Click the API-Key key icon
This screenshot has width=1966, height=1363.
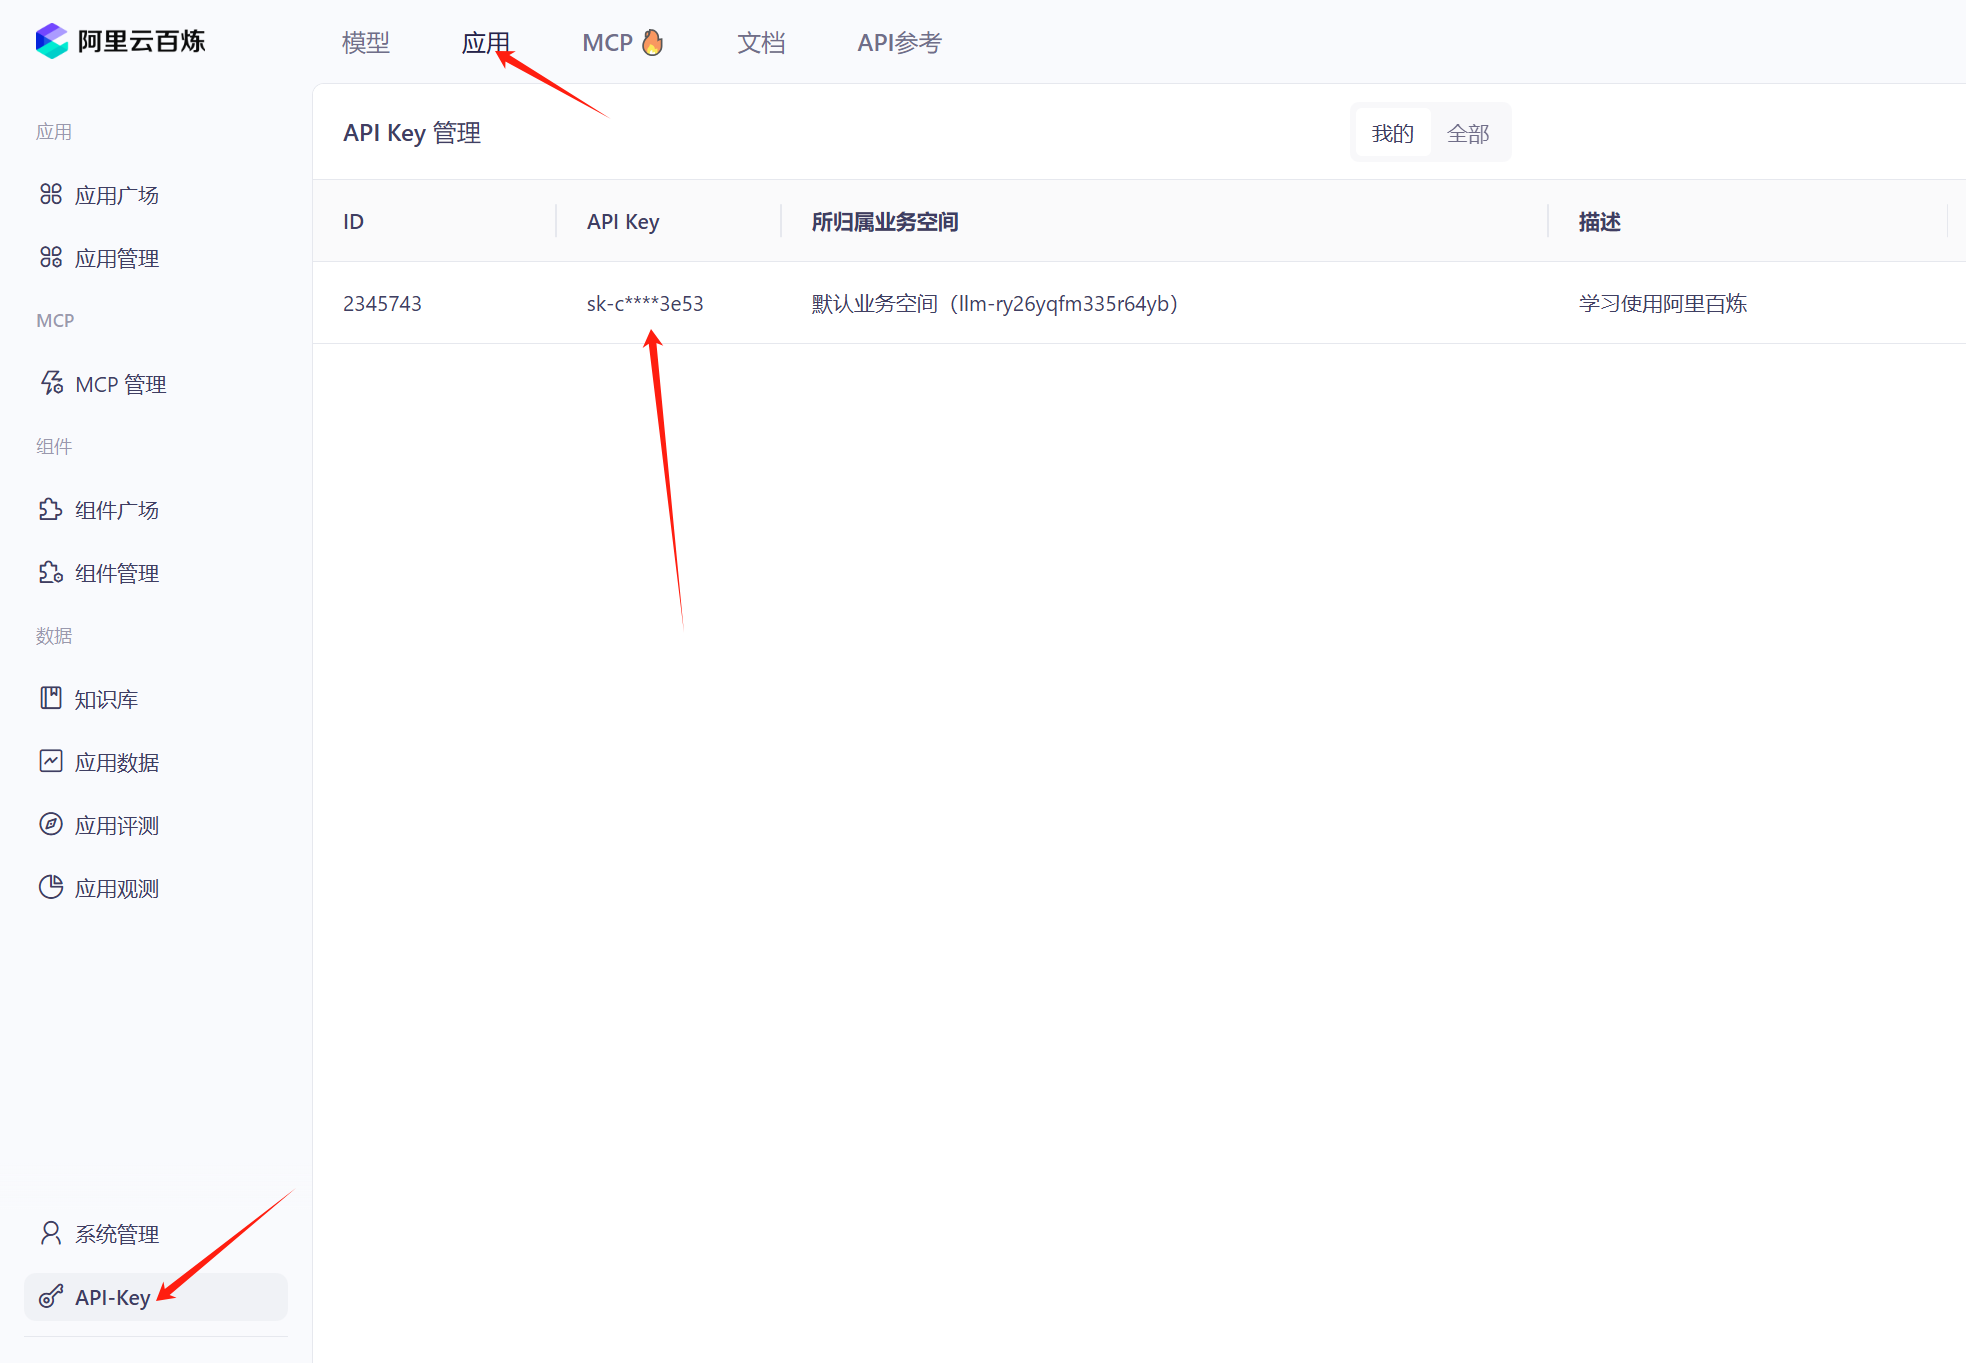coord(51,1296)
